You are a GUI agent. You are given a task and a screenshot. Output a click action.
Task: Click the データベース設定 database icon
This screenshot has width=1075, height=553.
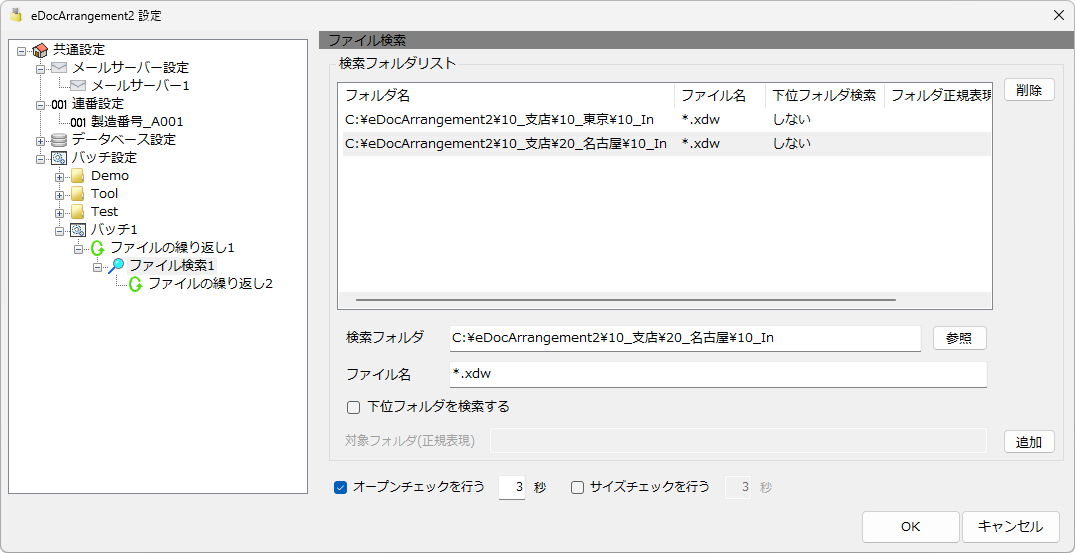[60, 140]
